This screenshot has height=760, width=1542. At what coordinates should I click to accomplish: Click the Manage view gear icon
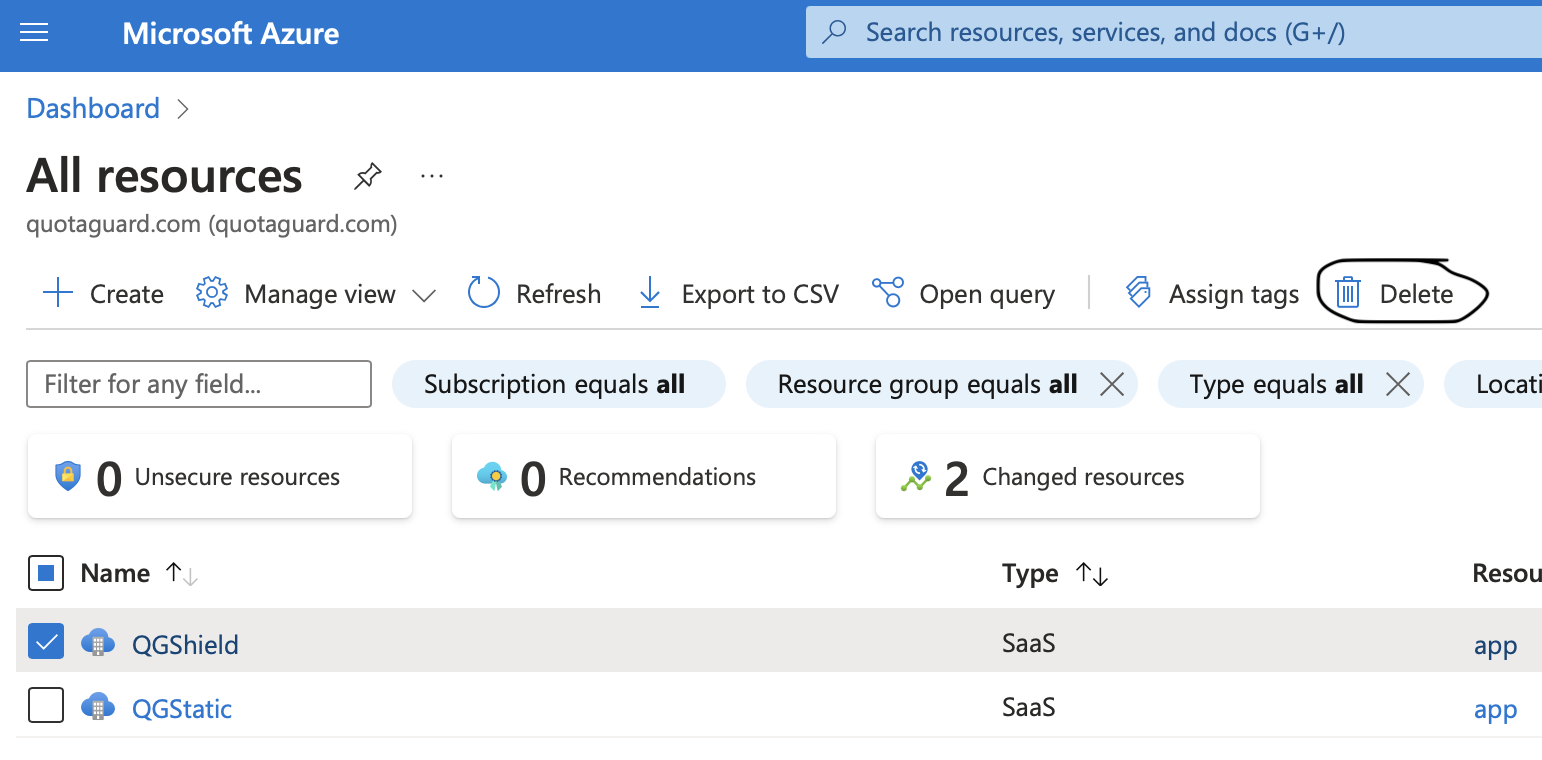click(x=212, y=294)
